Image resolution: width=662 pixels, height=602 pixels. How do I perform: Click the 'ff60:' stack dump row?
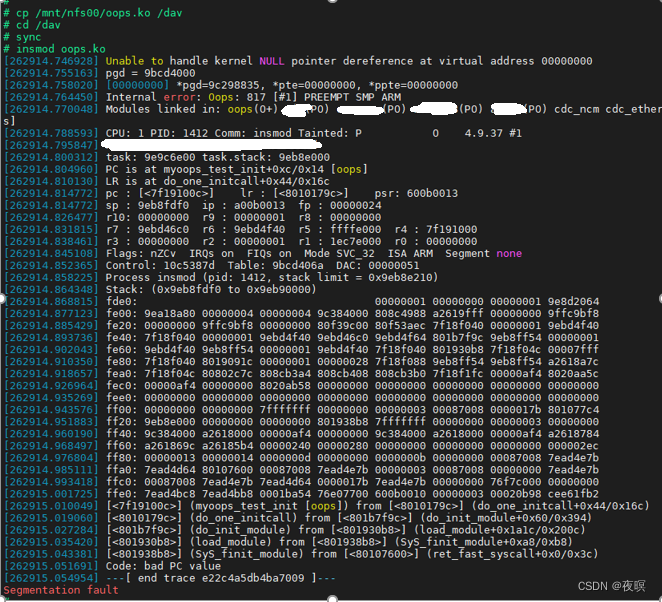pos(301,446)
